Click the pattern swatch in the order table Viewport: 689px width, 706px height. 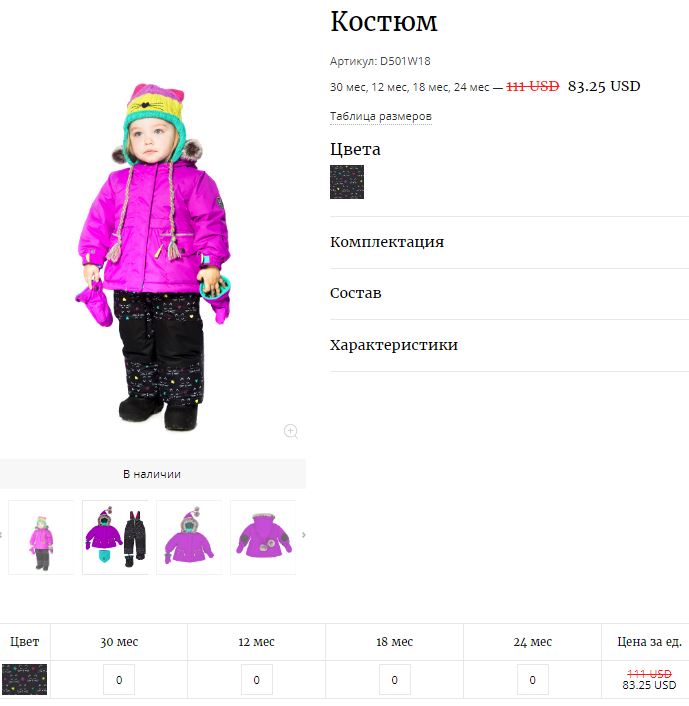(24, 679)
